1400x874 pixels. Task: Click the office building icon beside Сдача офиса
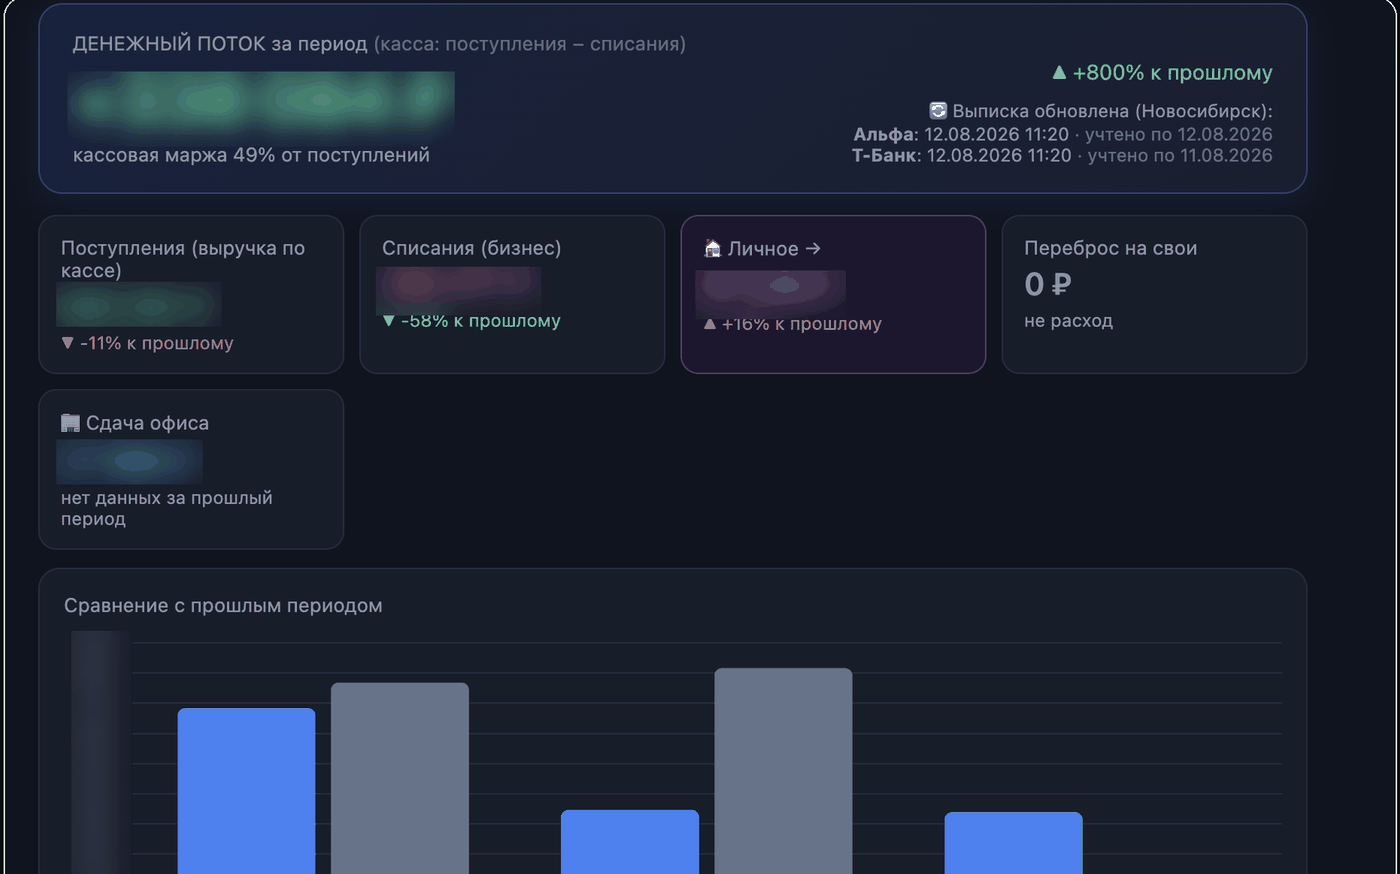tap(70, 423)
